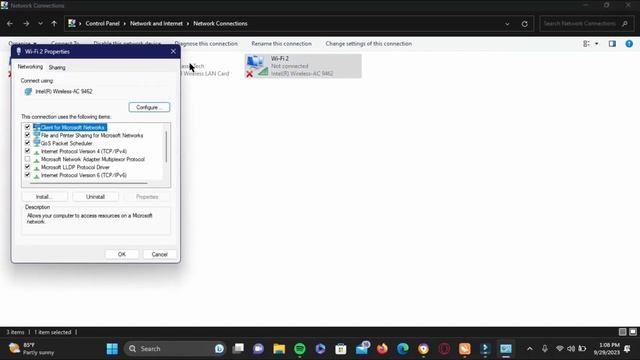Viewport: 640px width, 360px height.
Task: Open the Wi-Fi network tray icon
Action: 560,349
